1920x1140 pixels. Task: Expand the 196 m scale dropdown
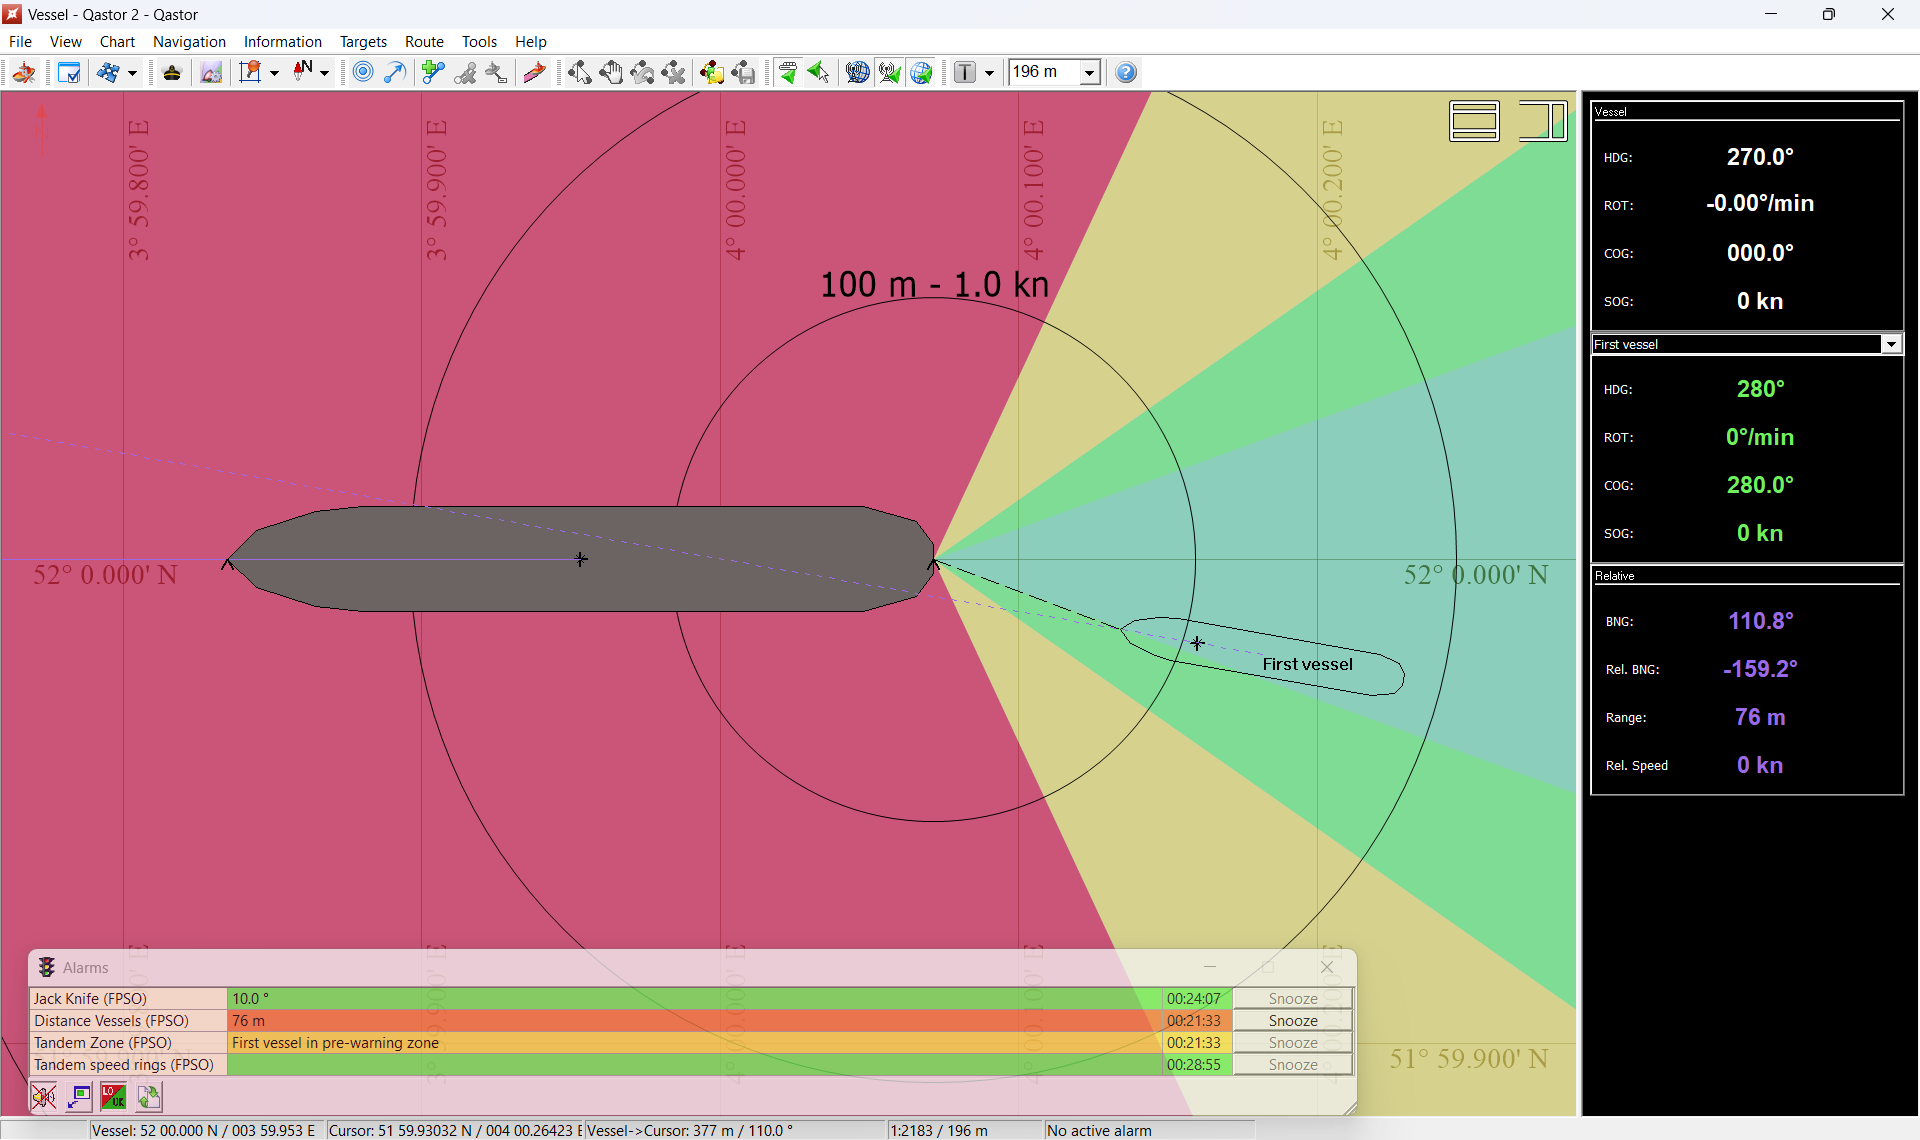[x=1089, y=73]
